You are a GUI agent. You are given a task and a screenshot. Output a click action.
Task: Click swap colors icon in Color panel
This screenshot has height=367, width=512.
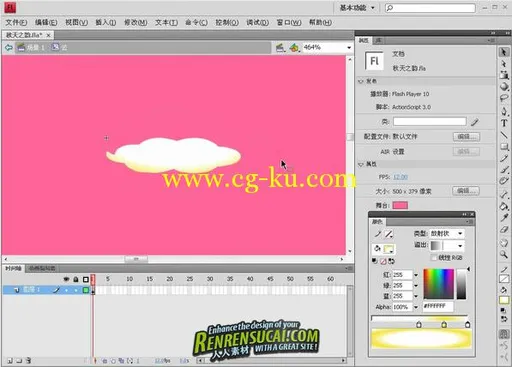coord(392,261)
